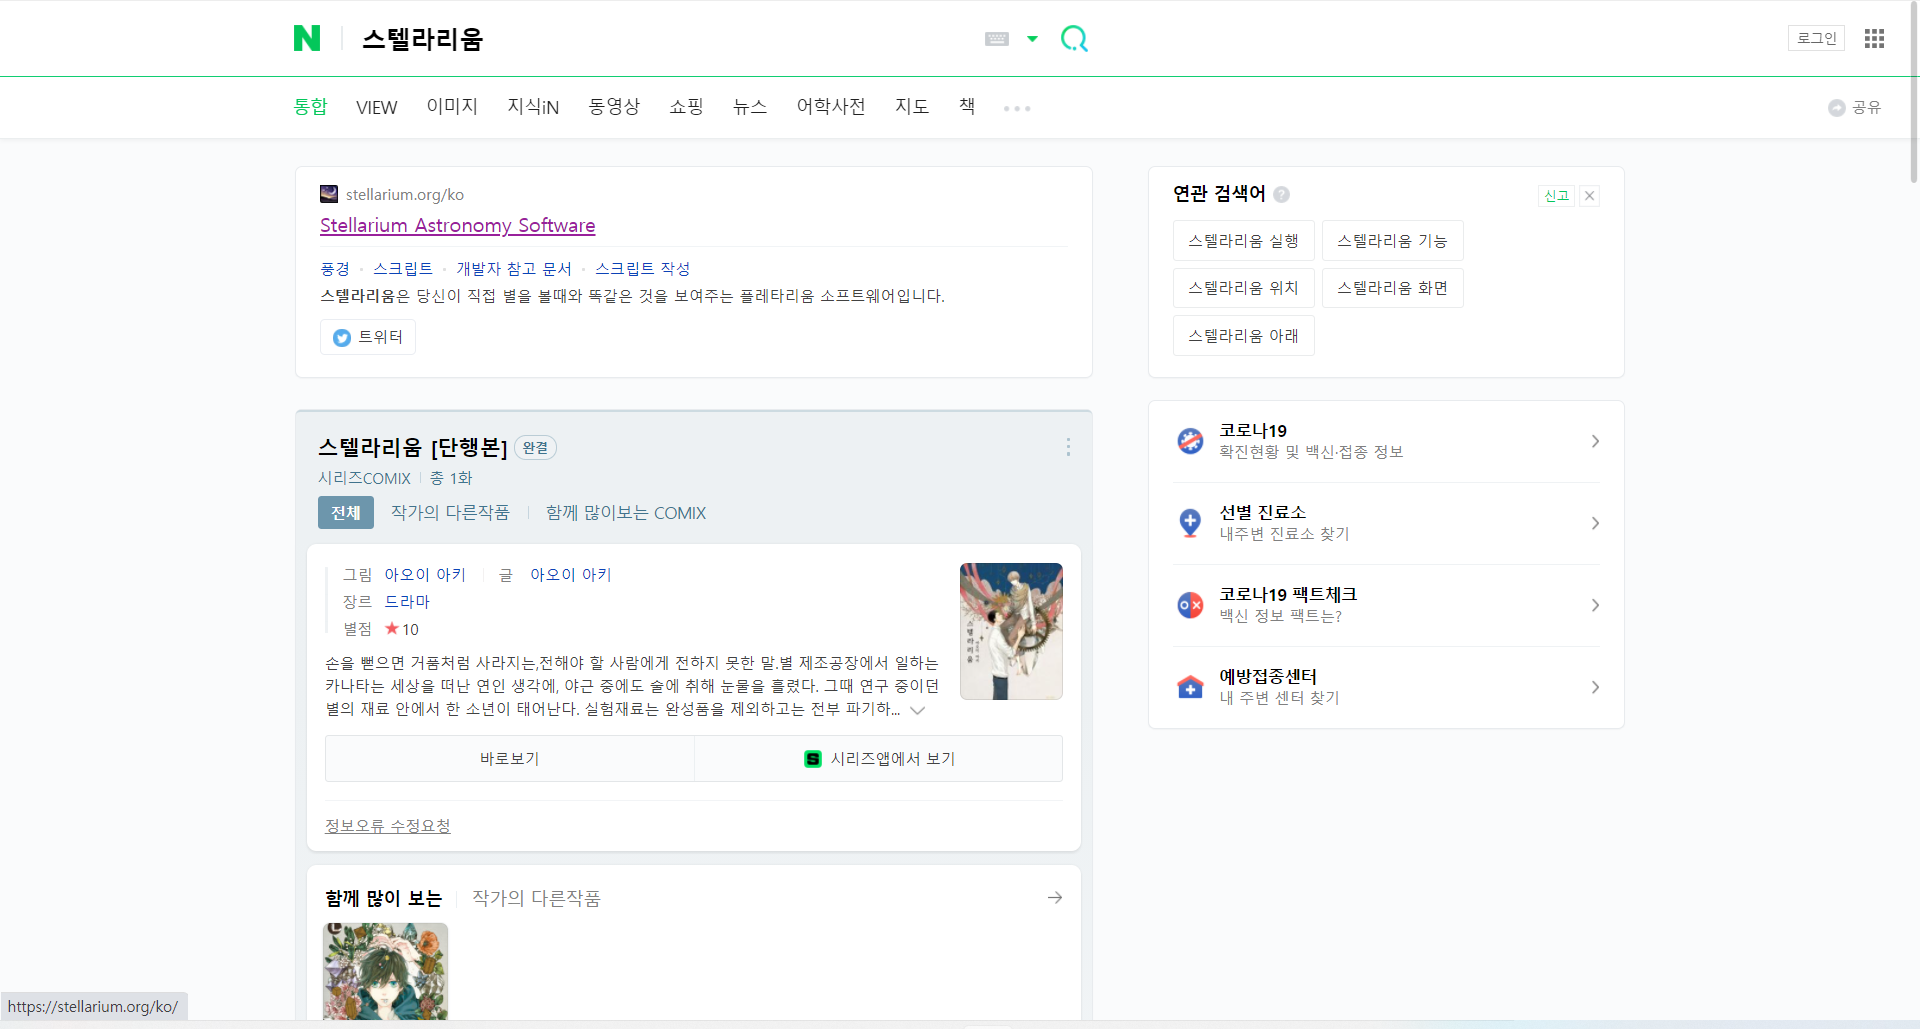This screenshot has height=1029, width=1920.
Task: Click writer 아오이 아키 link next to 글
Action: [571, 574]
